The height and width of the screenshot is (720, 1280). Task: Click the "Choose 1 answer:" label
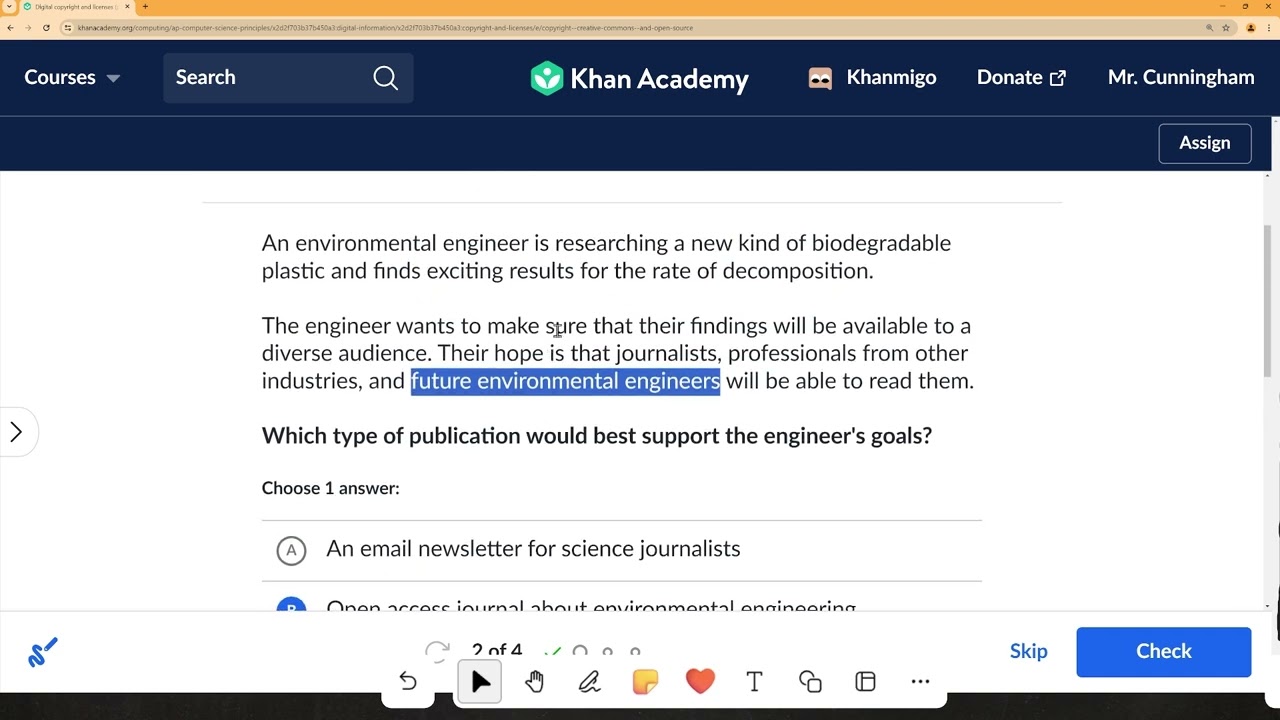point(330,488)
